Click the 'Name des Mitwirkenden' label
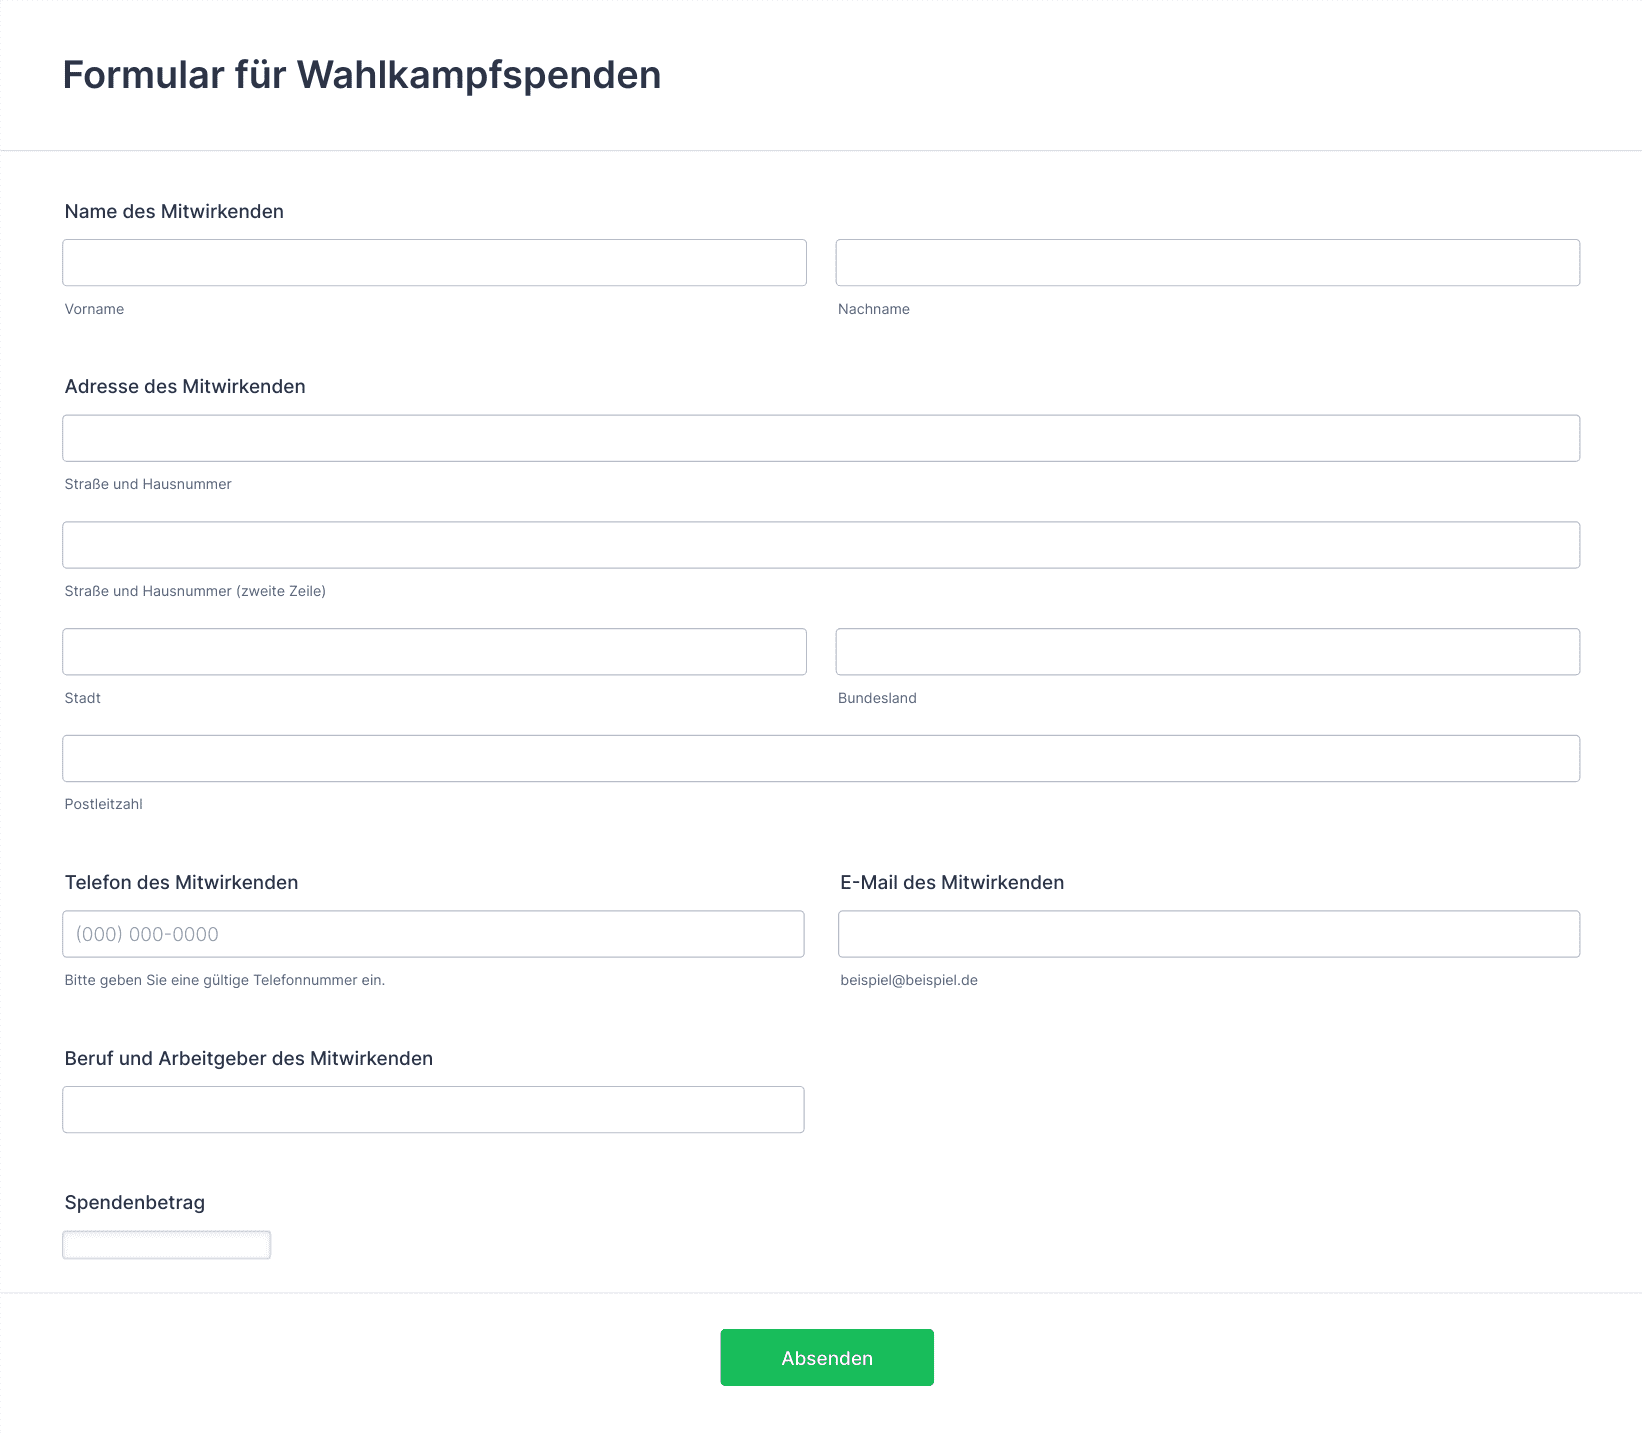The height and width of the screenshot is (1433, 1642). click(x=174, y=211)
